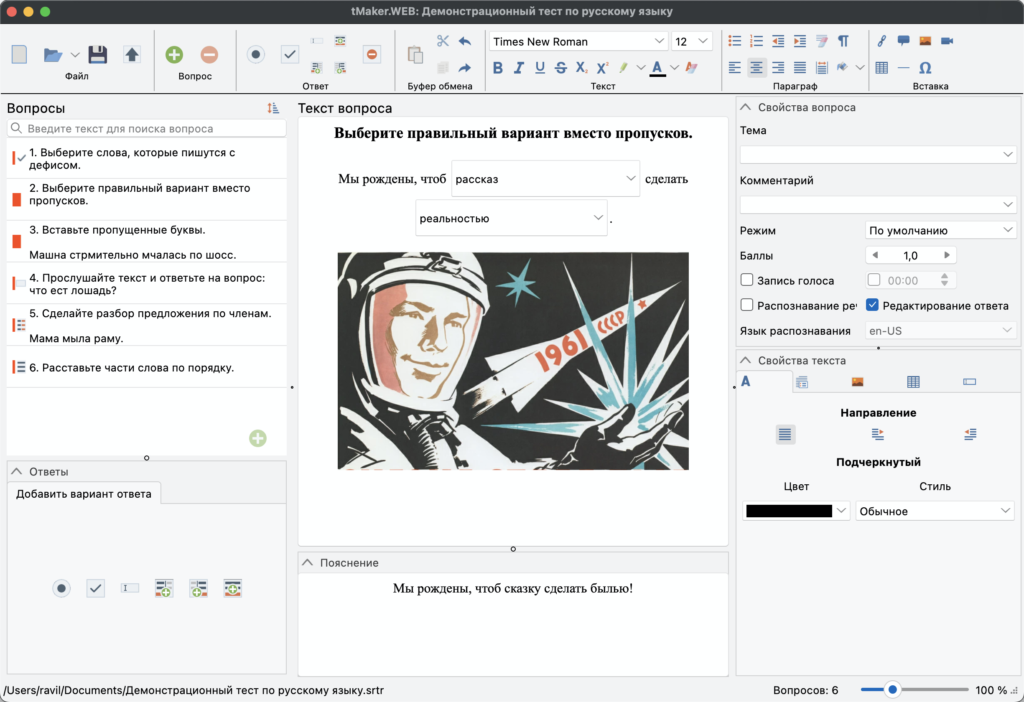The image size is (1024, 702).
Task: Select the multiple choice check icon in the Ответ toolbar
Action: tap(290, 54)
